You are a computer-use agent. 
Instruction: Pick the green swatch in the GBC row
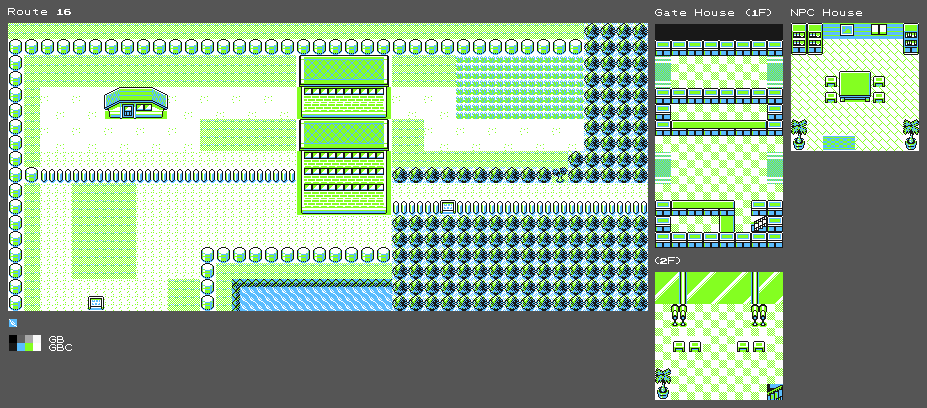29,347
